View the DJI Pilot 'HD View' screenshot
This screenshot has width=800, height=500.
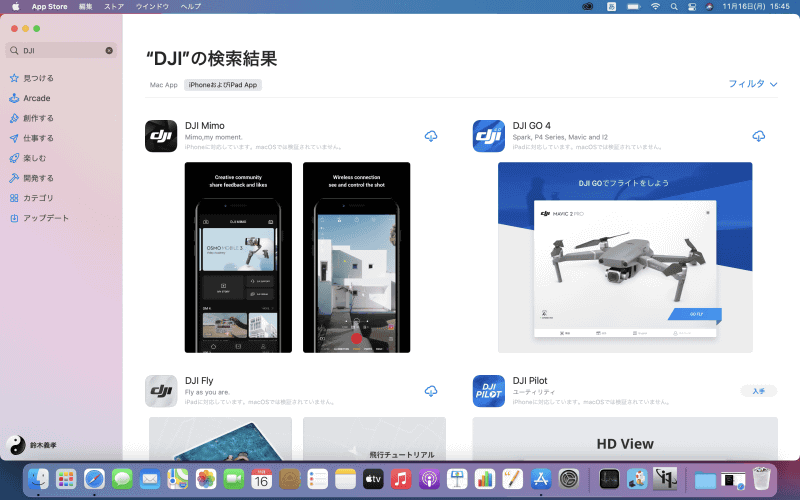(x=625, y=439)
